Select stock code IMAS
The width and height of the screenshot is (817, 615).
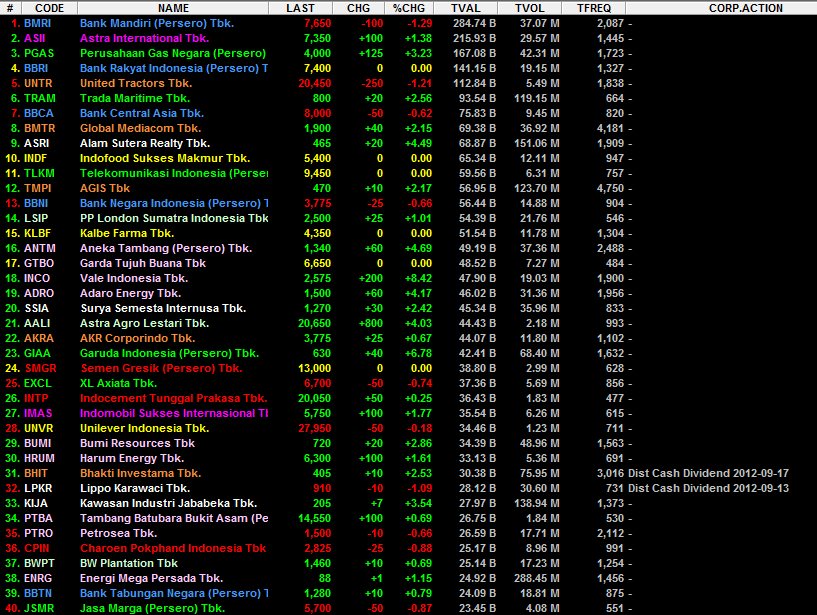[x=38, y=414]
